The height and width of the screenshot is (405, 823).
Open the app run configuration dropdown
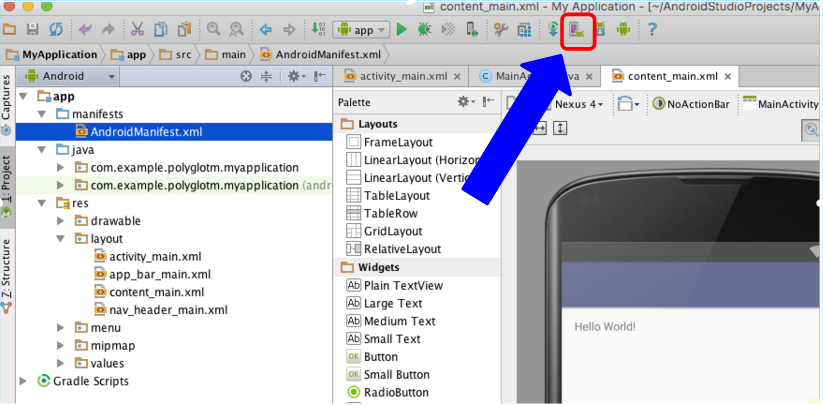tap(361, 30)
